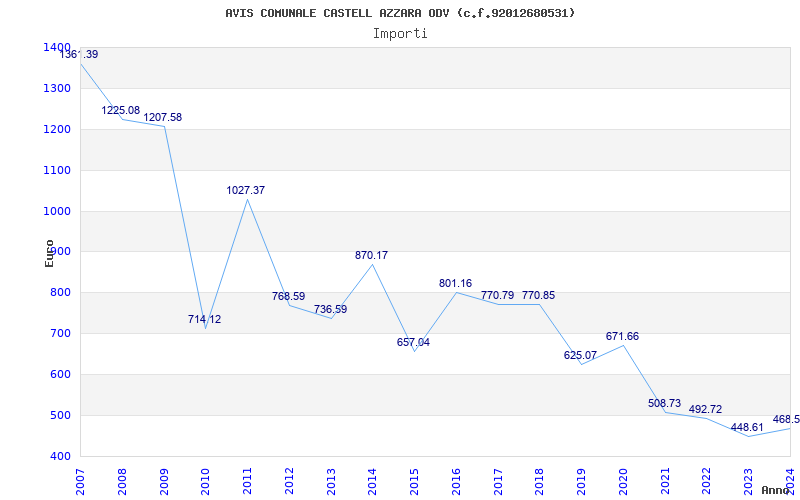Select data label 671.66
Viewport: 800px width, 500px height.
622,336
